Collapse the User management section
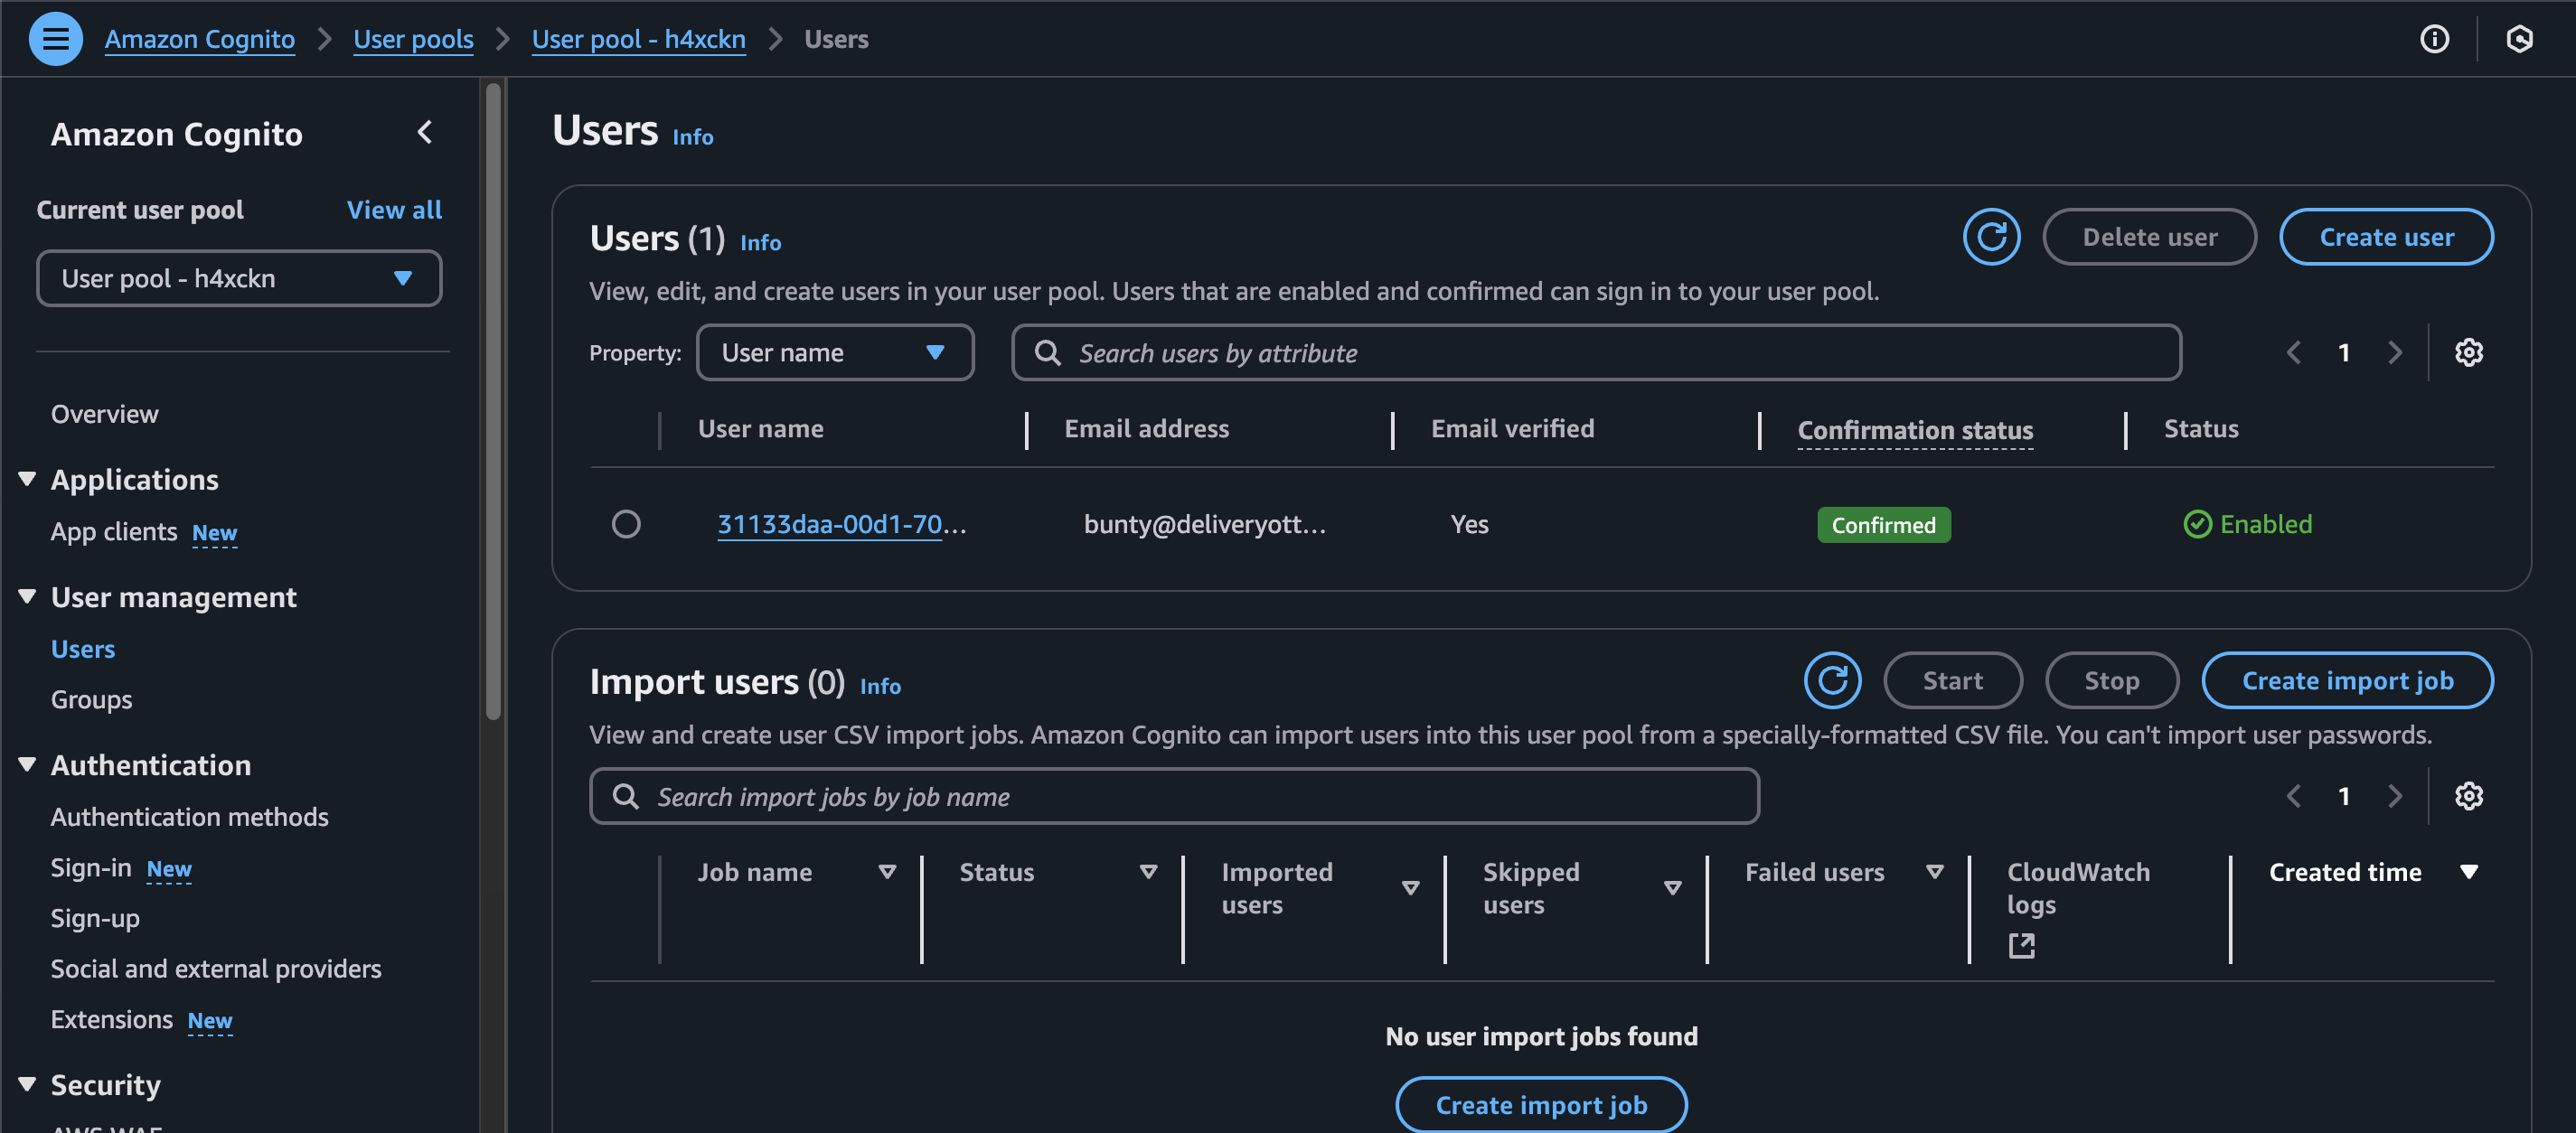 [x=27, y=597]
